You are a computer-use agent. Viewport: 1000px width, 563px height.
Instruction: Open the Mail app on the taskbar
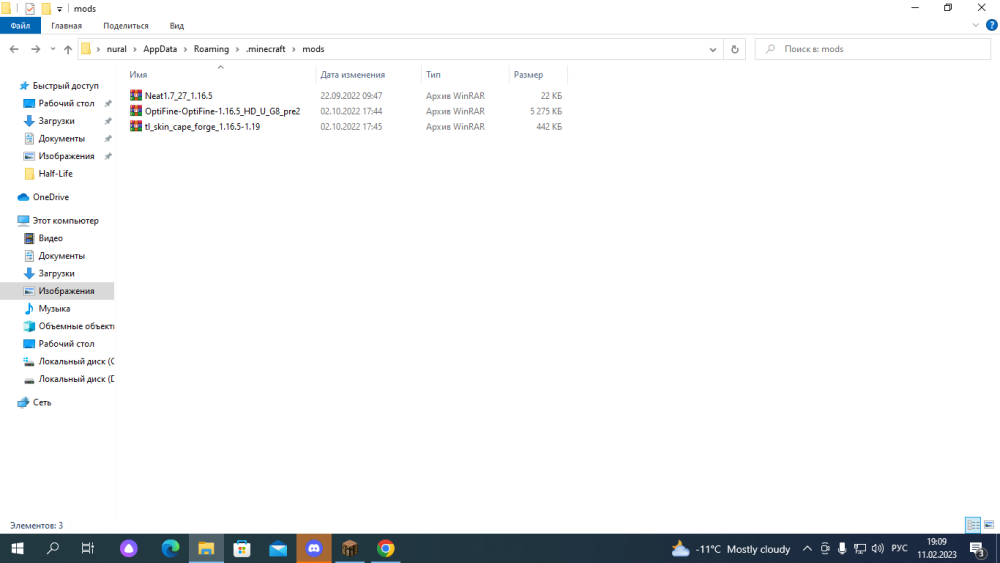278,548
